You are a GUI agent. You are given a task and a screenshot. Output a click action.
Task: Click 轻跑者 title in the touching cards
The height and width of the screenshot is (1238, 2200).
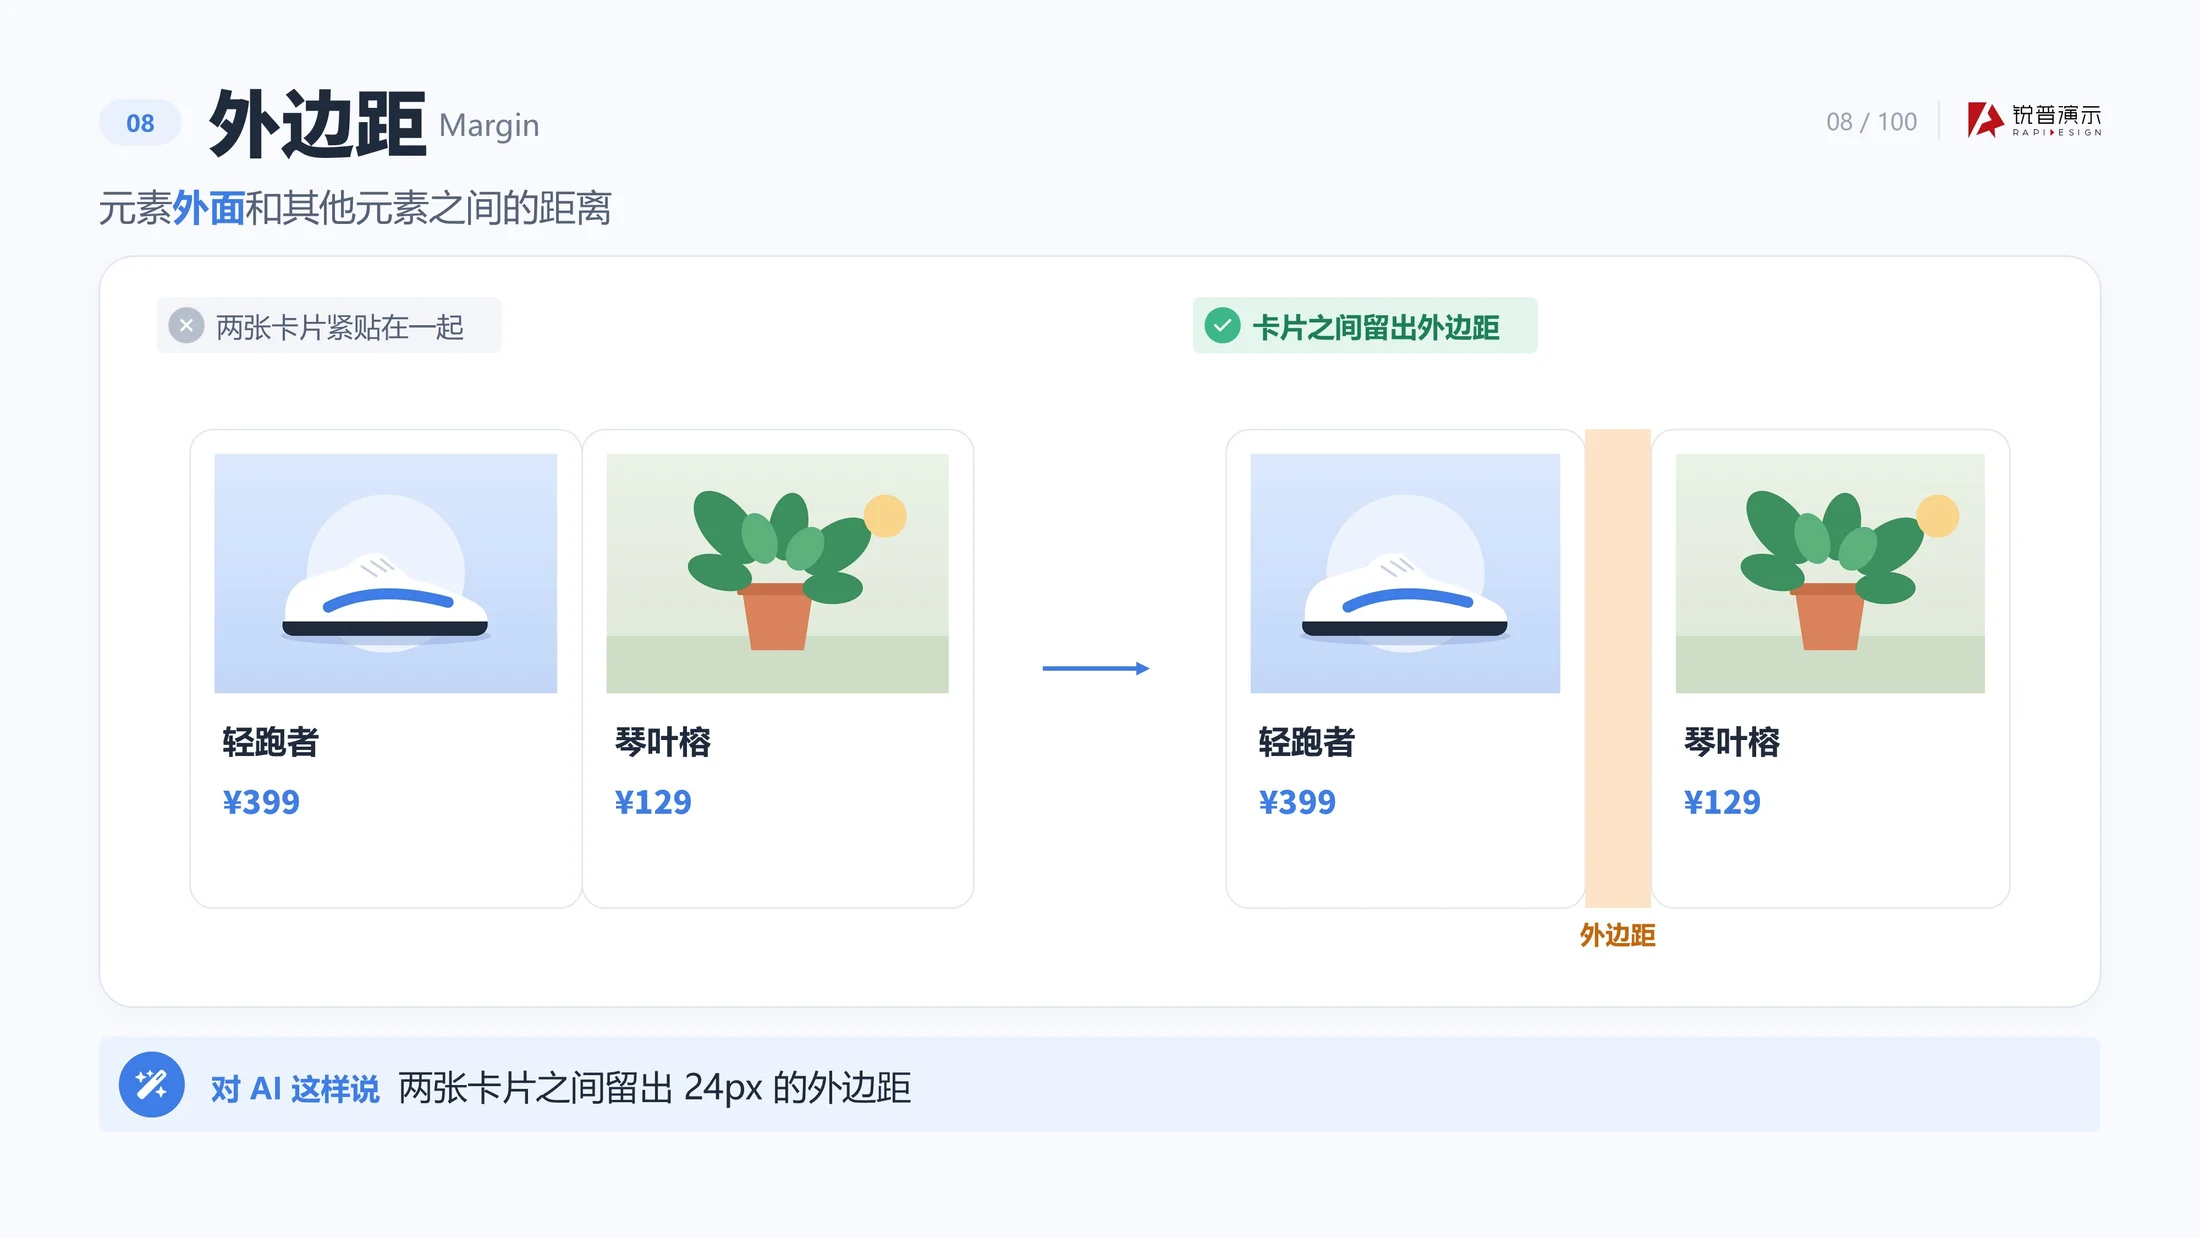(x=270, y=742)
